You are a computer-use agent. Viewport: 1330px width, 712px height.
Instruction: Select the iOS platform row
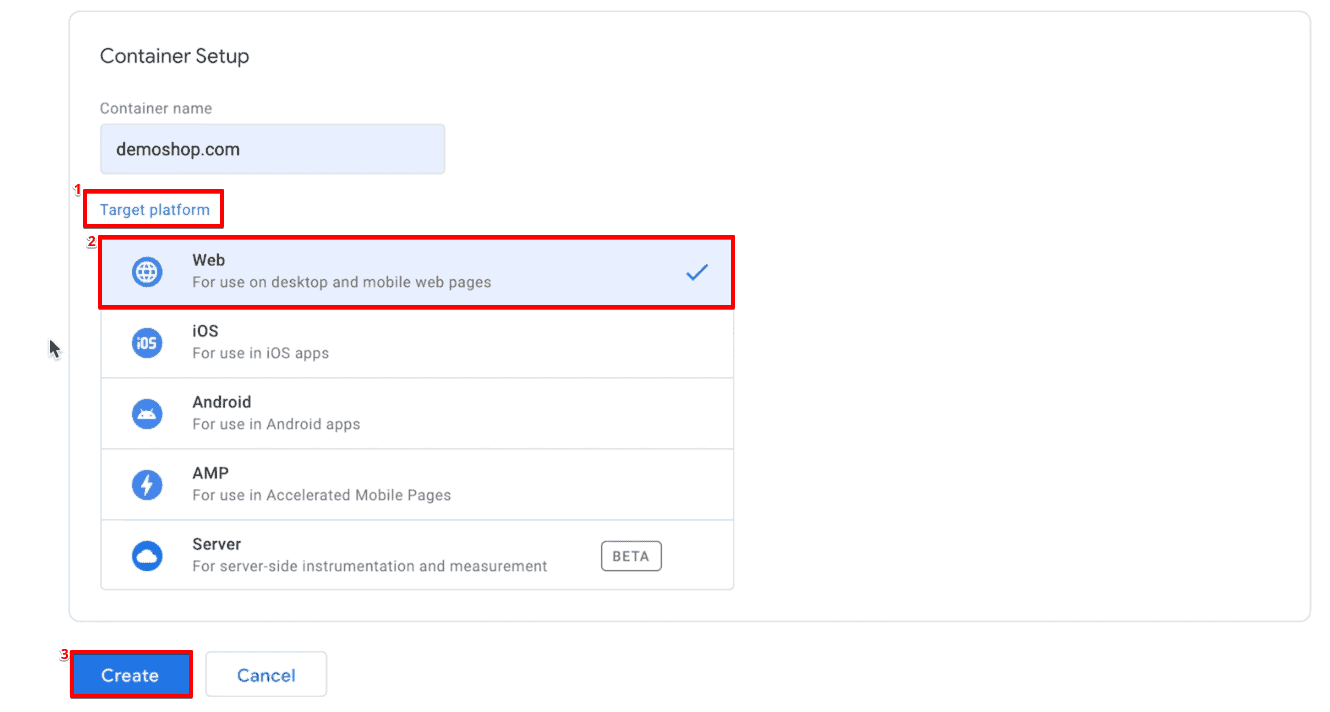tap(400, 342)
